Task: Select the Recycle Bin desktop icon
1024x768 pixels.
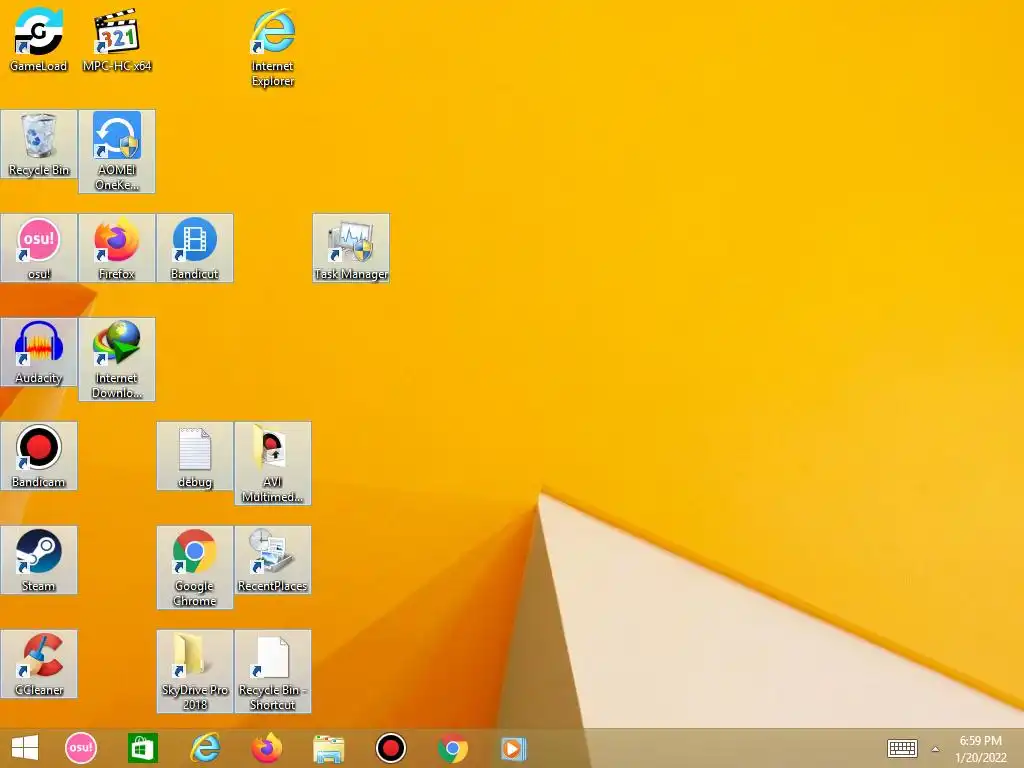Action: (39, 144)
